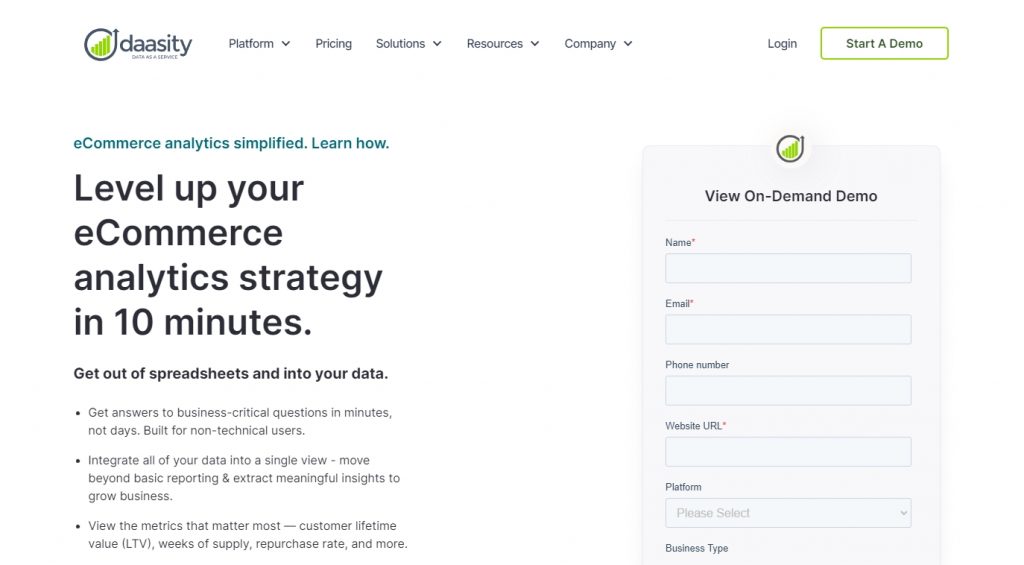Click the round logo badge above demo form
Screen dimensions: 1024x565
pos(790,148)
